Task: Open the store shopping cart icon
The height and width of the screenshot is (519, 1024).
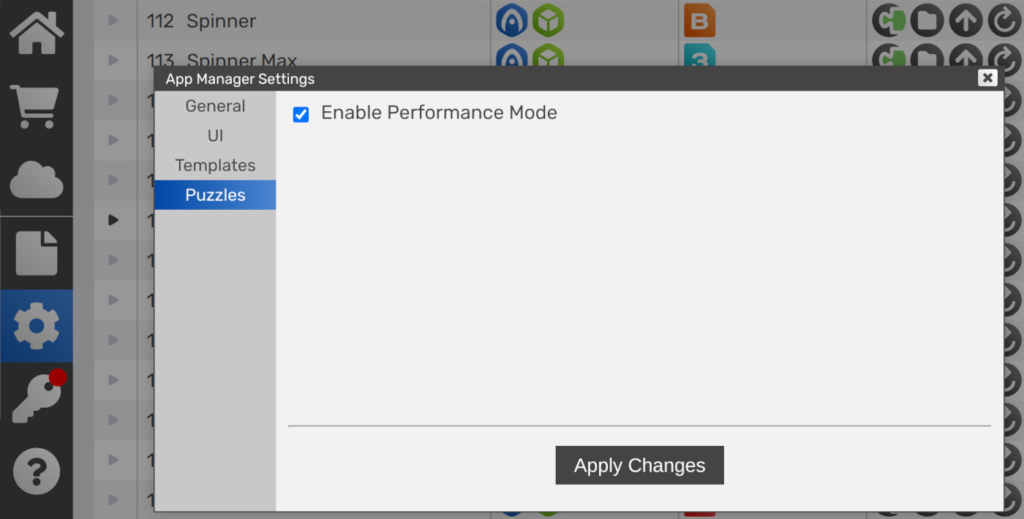Action: pyautogui.click(x=36, y=106)
